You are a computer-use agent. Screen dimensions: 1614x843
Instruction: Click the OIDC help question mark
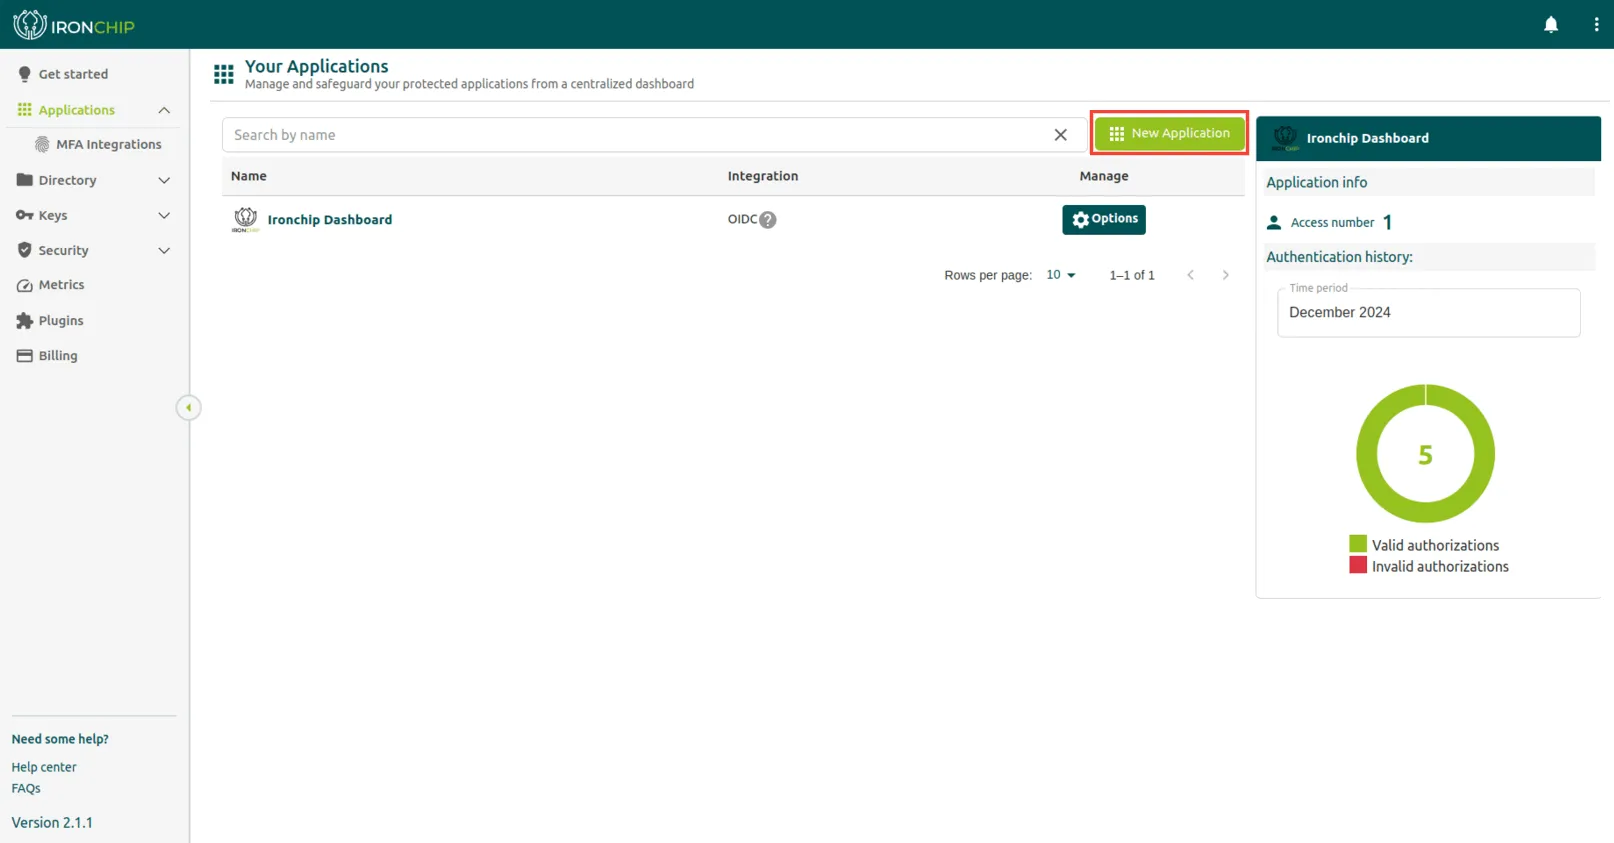tap(768, 220)
